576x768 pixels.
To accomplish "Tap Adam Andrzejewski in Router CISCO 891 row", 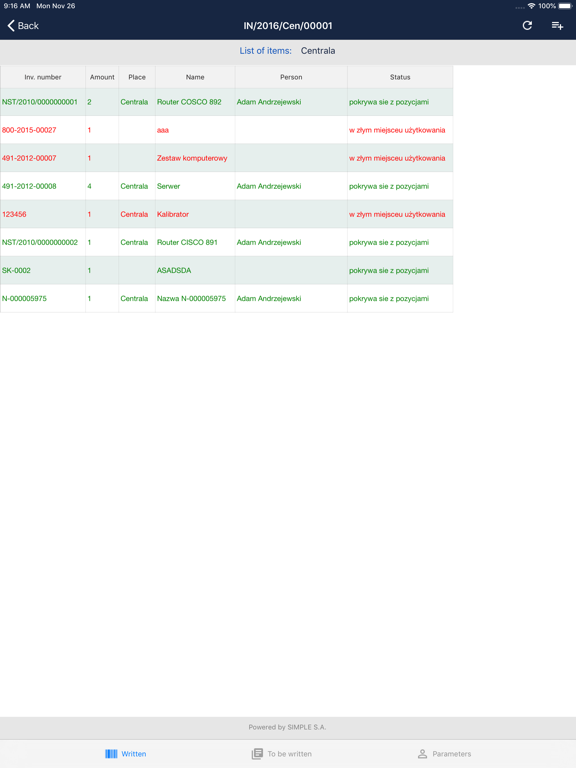I will point(269,242).
